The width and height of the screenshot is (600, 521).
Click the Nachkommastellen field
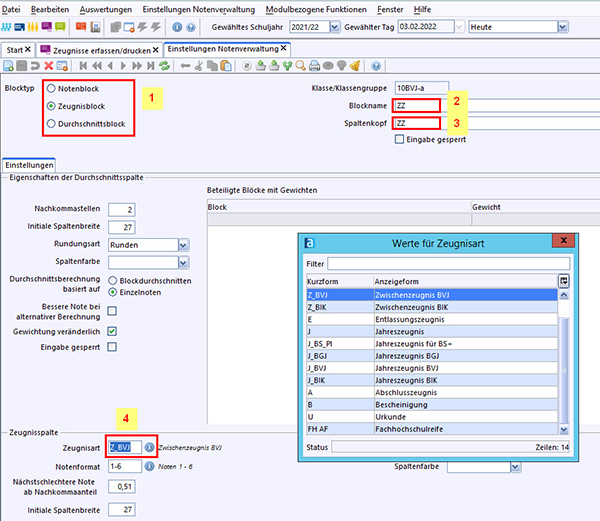click(122, 209)
